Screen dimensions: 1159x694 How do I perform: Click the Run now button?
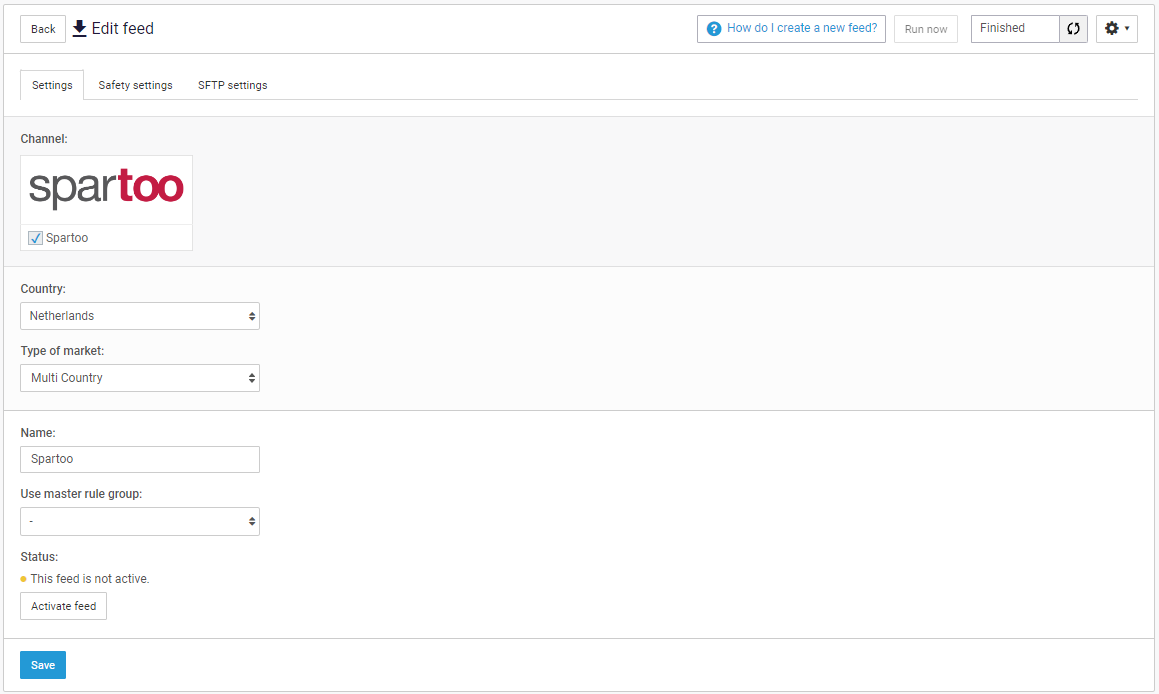click(925, 29)
